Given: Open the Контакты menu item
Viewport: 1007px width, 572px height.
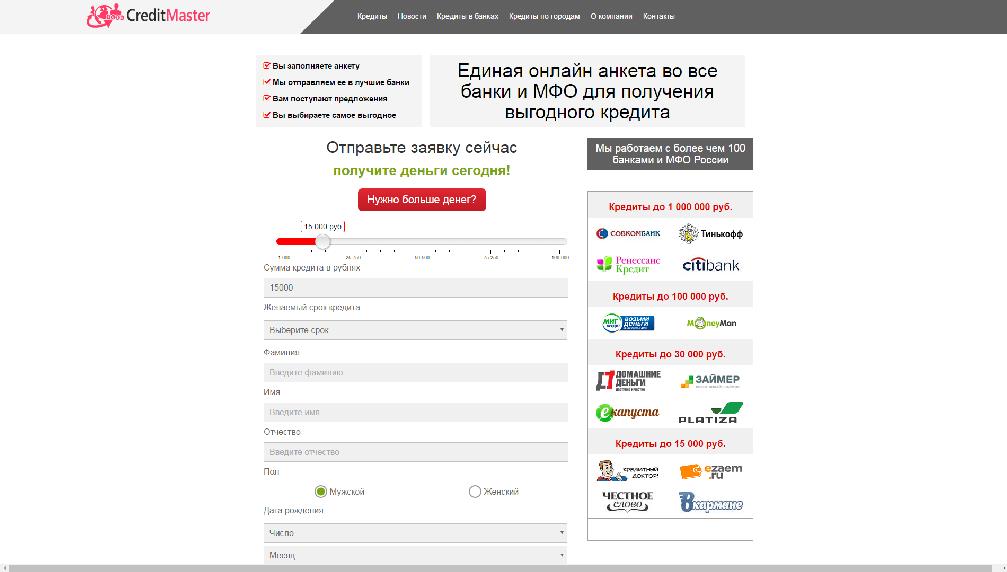Looking at the screenshot, I should pos(659,17).
